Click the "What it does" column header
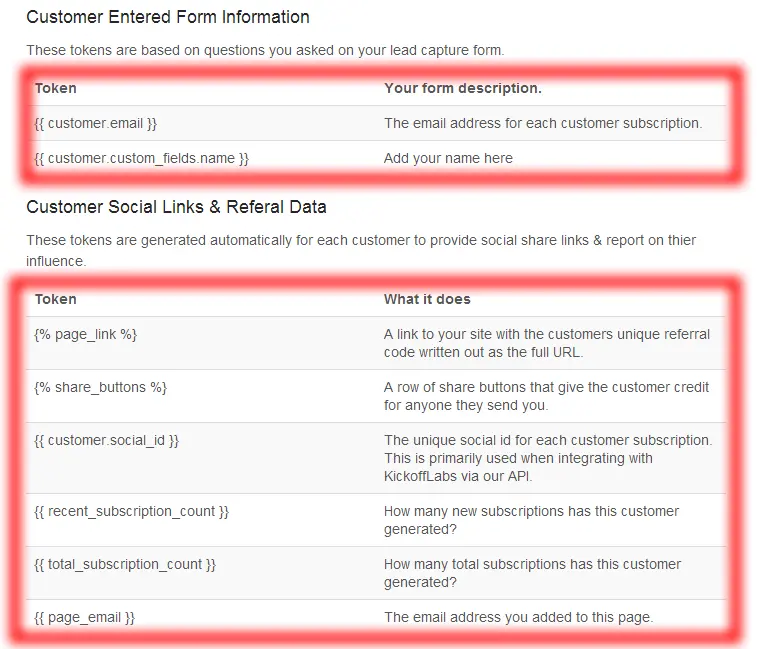Screen dimensions: 757x649 (427, 299)
